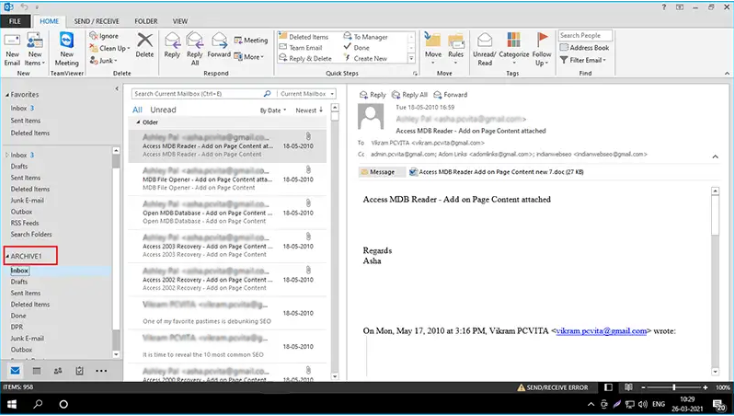Screen dimensions: 734x416
Task: Click the Send/Receive Error warning icon
Action: click(x=521, y=387)
